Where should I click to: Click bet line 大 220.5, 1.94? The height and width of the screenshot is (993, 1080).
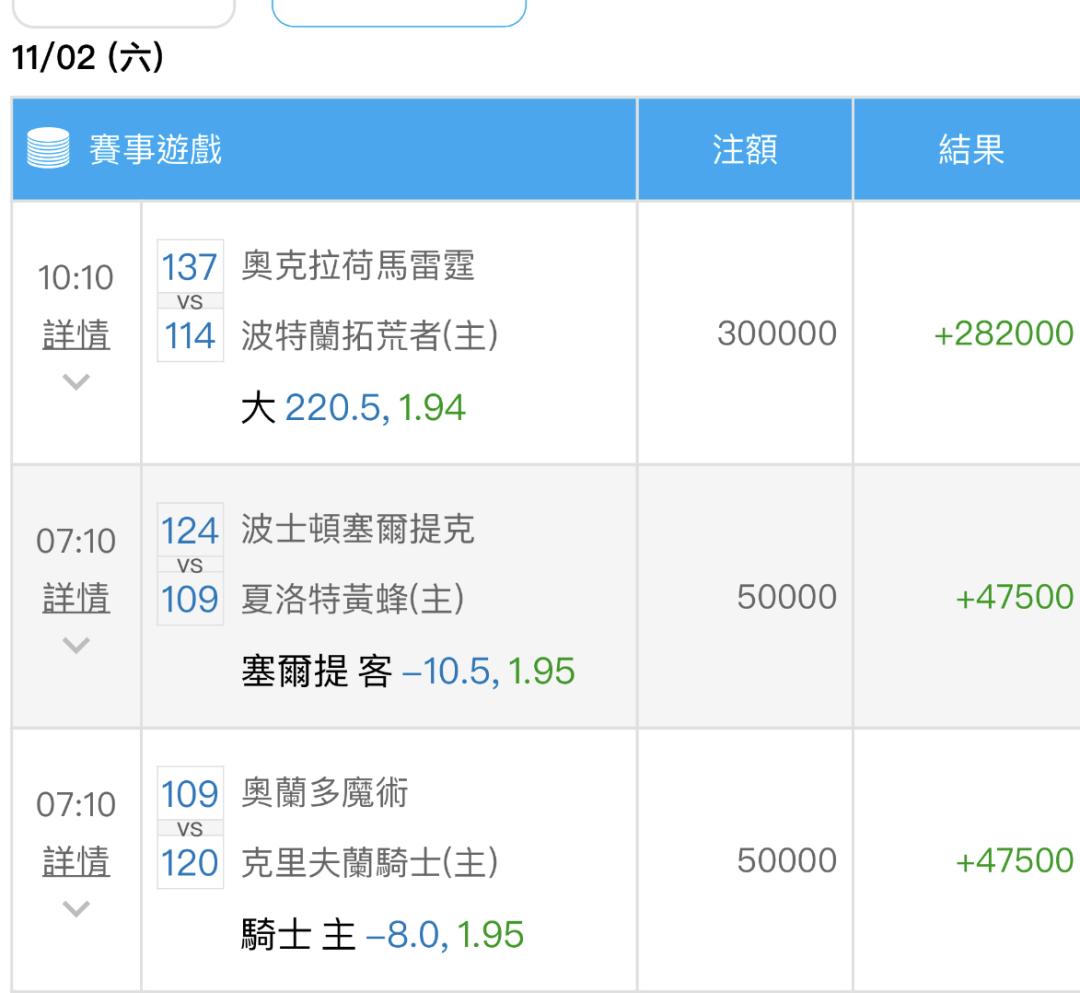click(353, 408)
